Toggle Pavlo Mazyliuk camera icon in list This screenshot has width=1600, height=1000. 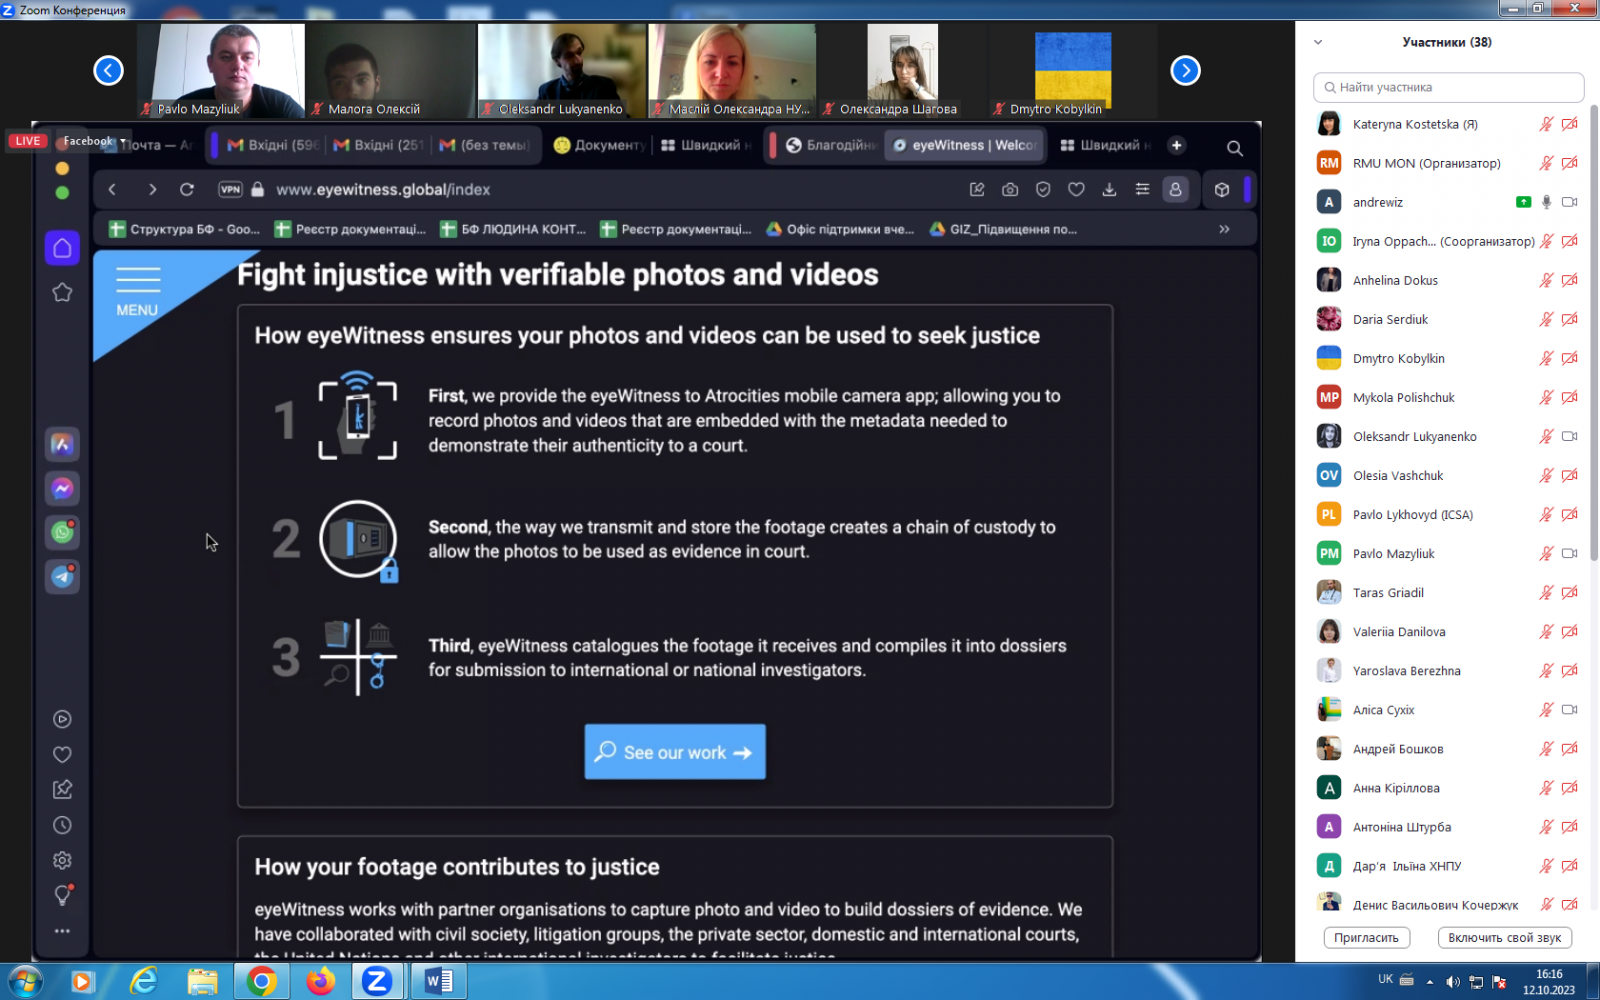click(1570, 553)
